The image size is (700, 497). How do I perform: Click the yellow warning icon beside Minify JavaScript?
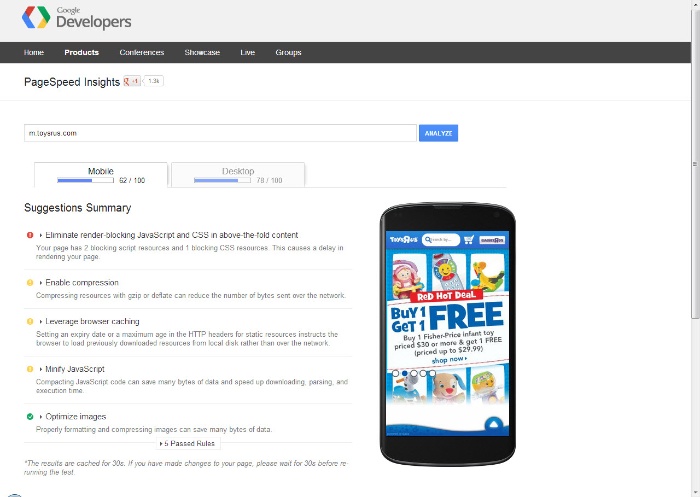[30, 369]
